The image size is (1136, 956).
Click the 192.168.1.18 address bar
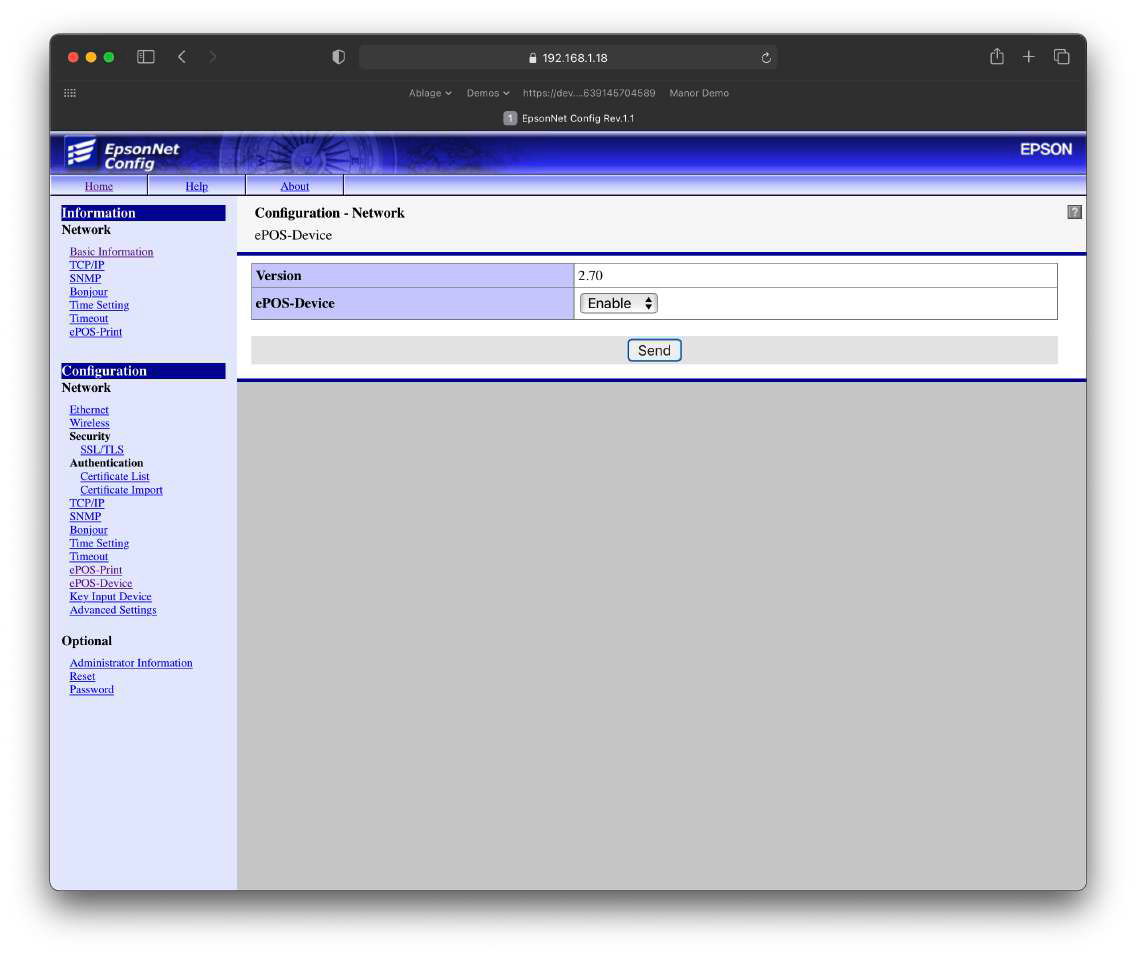pyautogui.click(x=568, y=57)
